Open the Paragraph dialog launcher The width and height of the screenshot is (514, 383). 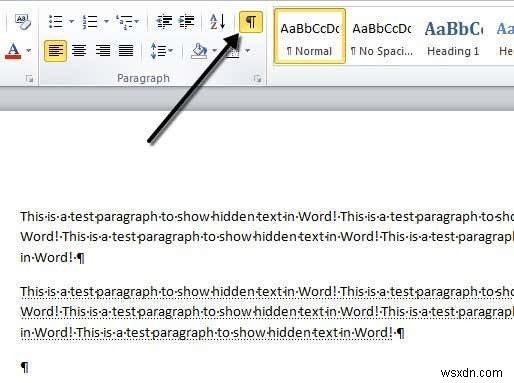click(257, 79)
